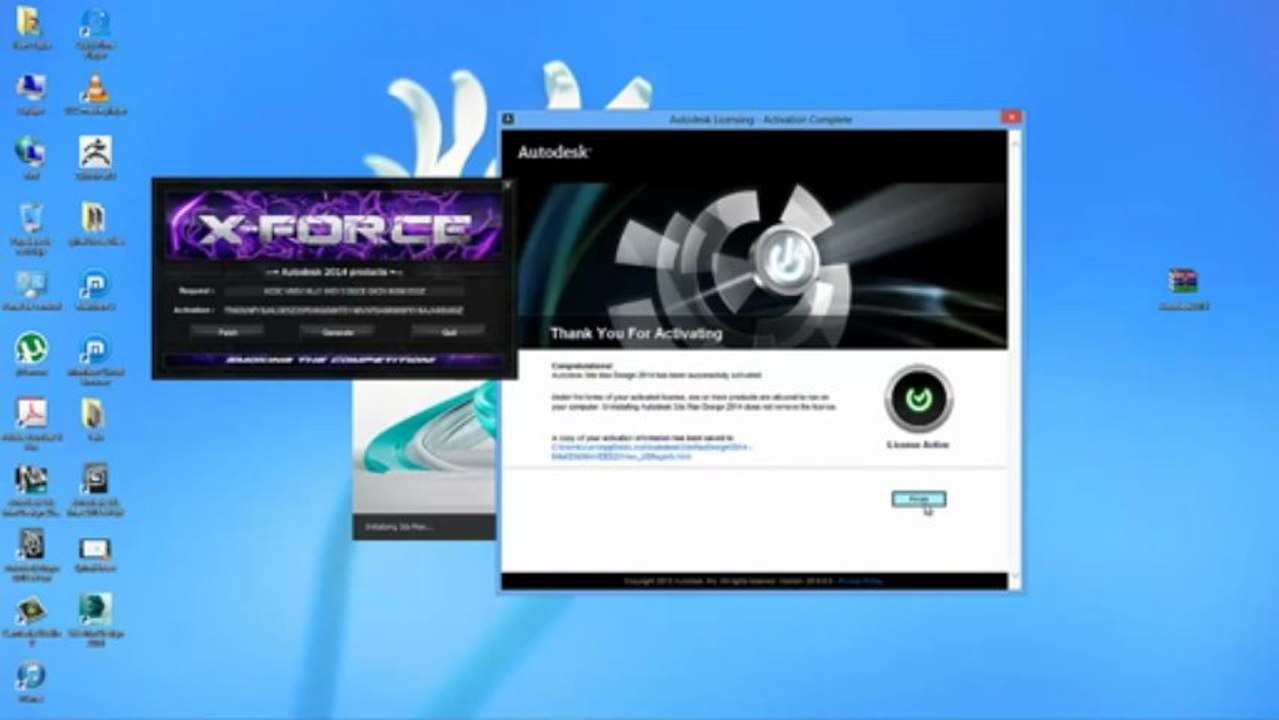Open the Control Panel desktop icon

click(31, 284)
